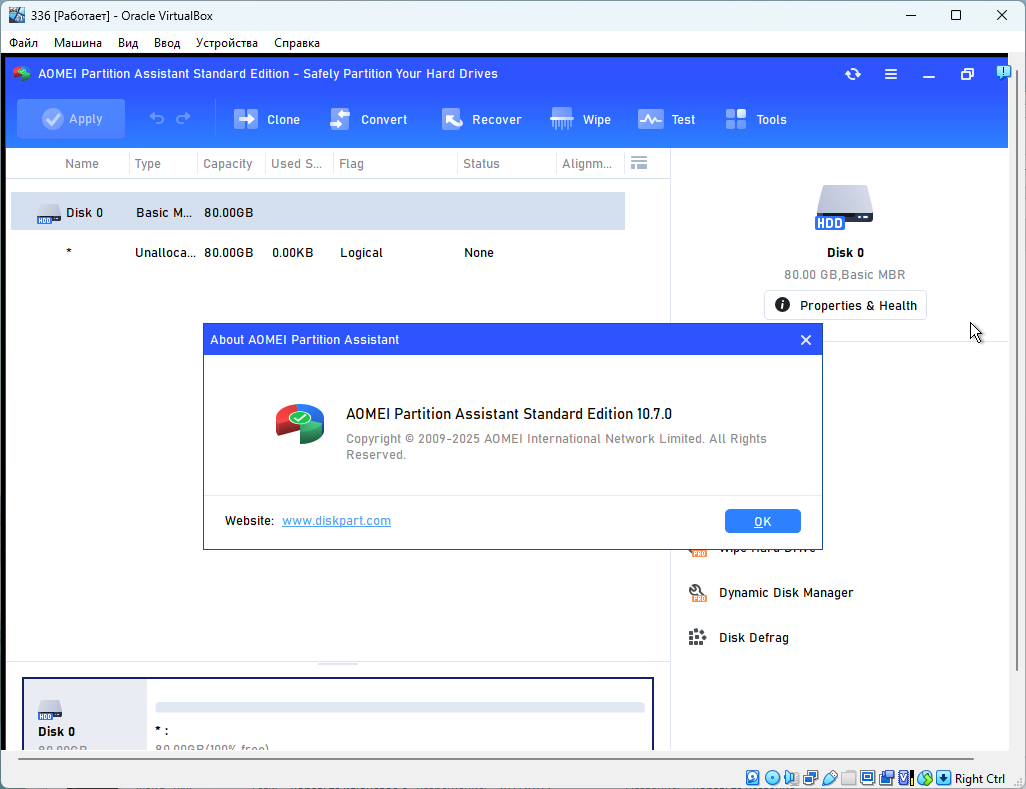Click the Apply button
The width and height of the screenshot is (1026, 789).
[x=71, y=118]
